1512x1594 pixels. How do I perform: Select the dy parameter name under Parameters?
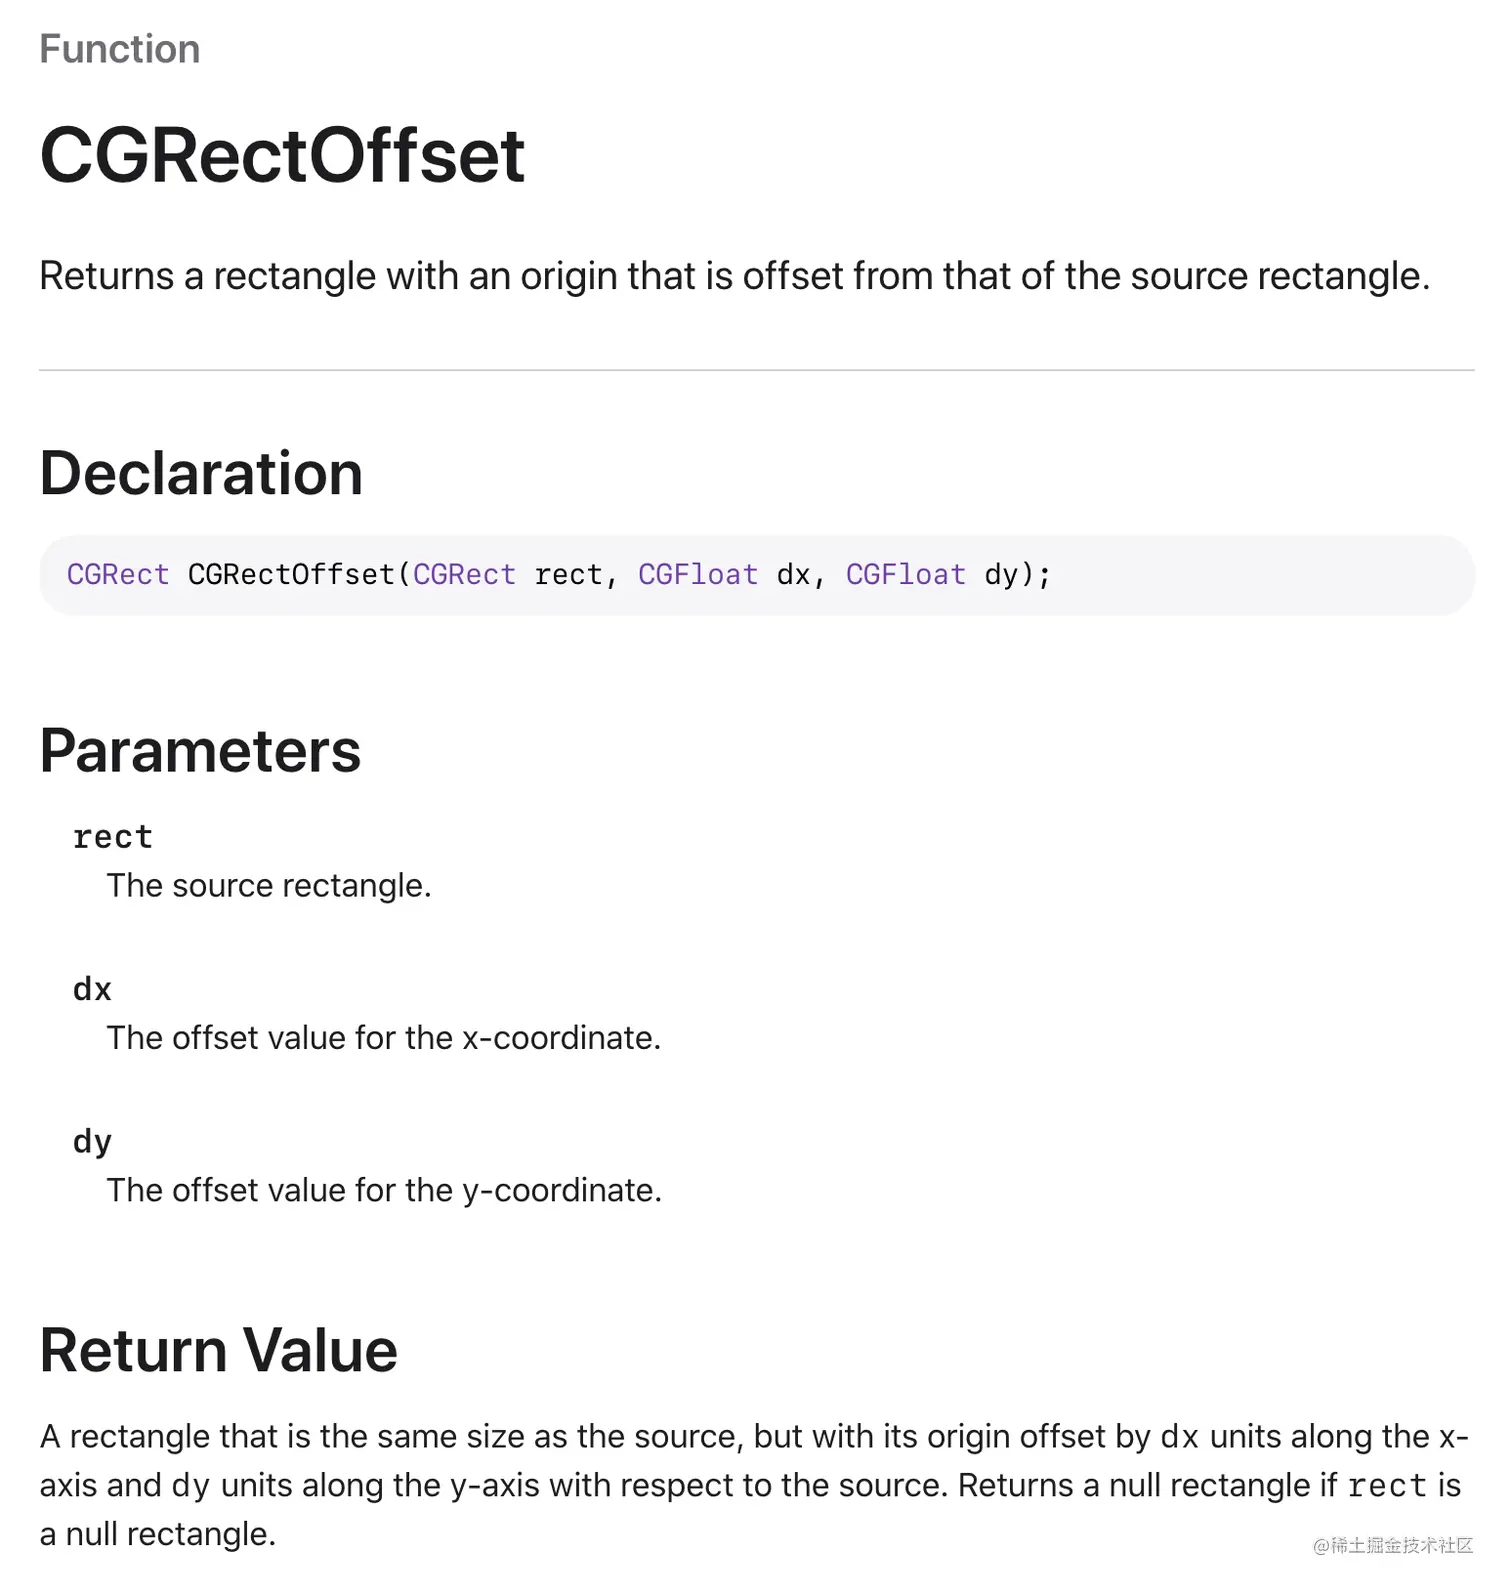[x=92, y=1141]
